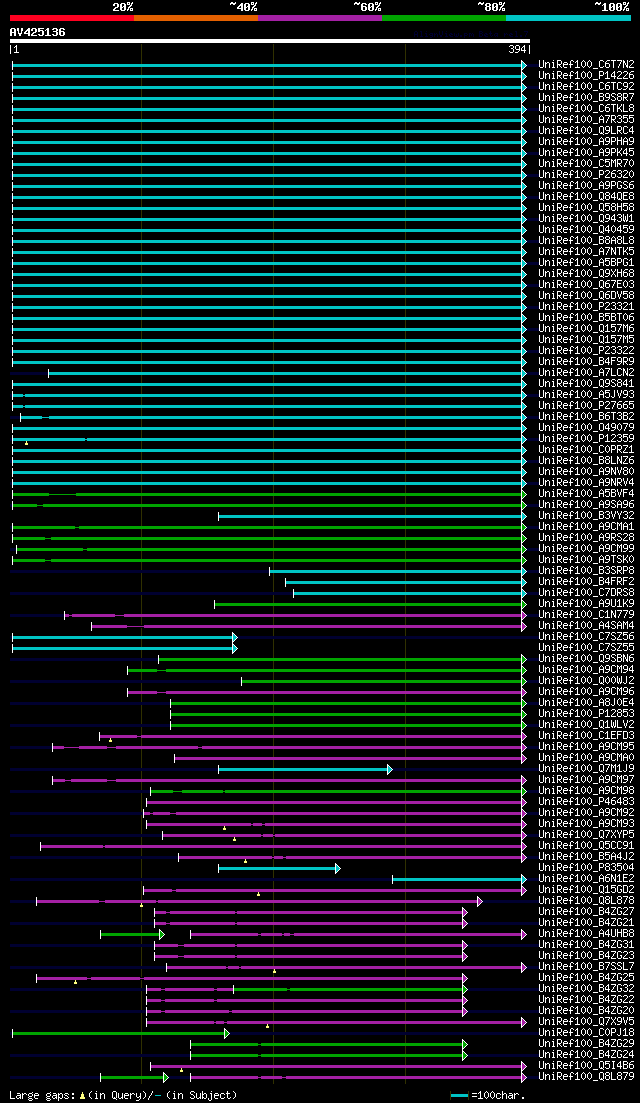640x1103 pixels.
Task: Go to hit UniRef100_Q8L879
Action: click(586, 1077)
